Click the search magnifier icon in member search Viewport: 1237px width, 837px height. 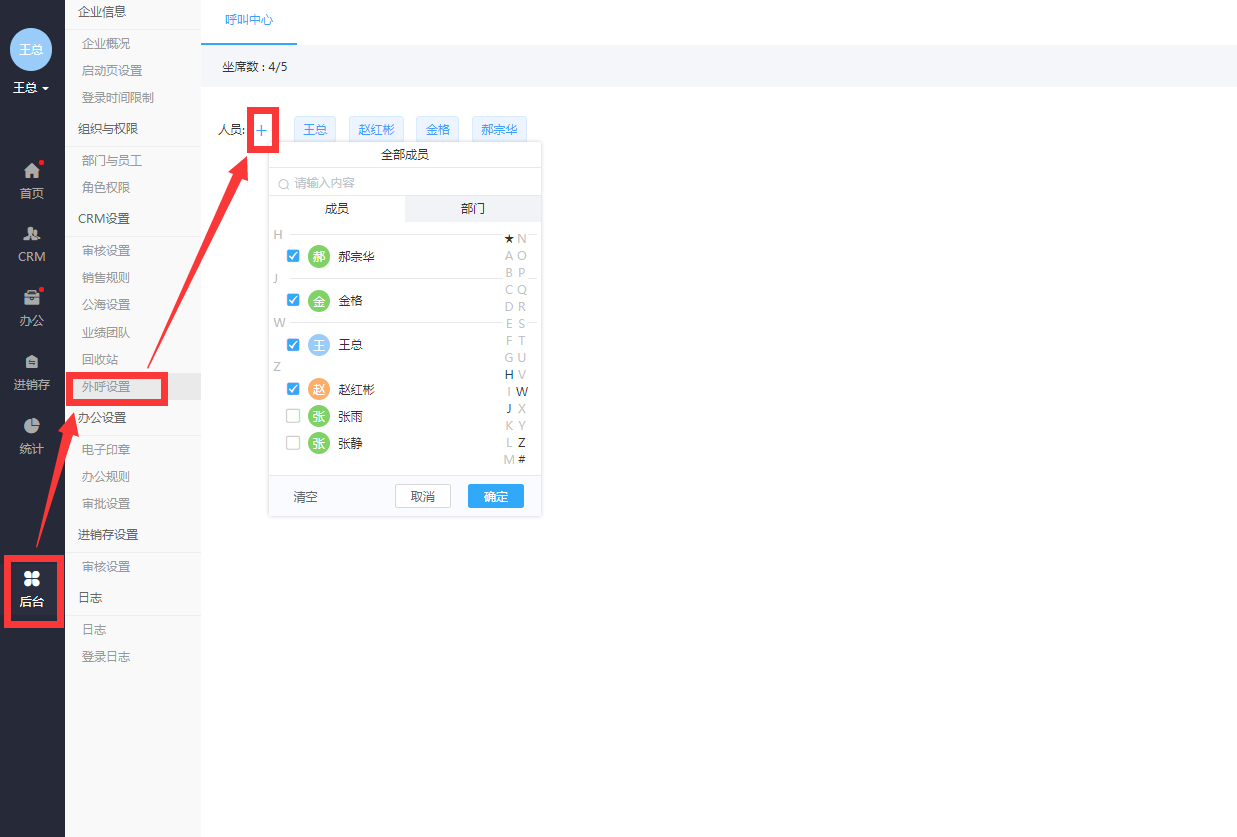point(284,184)
